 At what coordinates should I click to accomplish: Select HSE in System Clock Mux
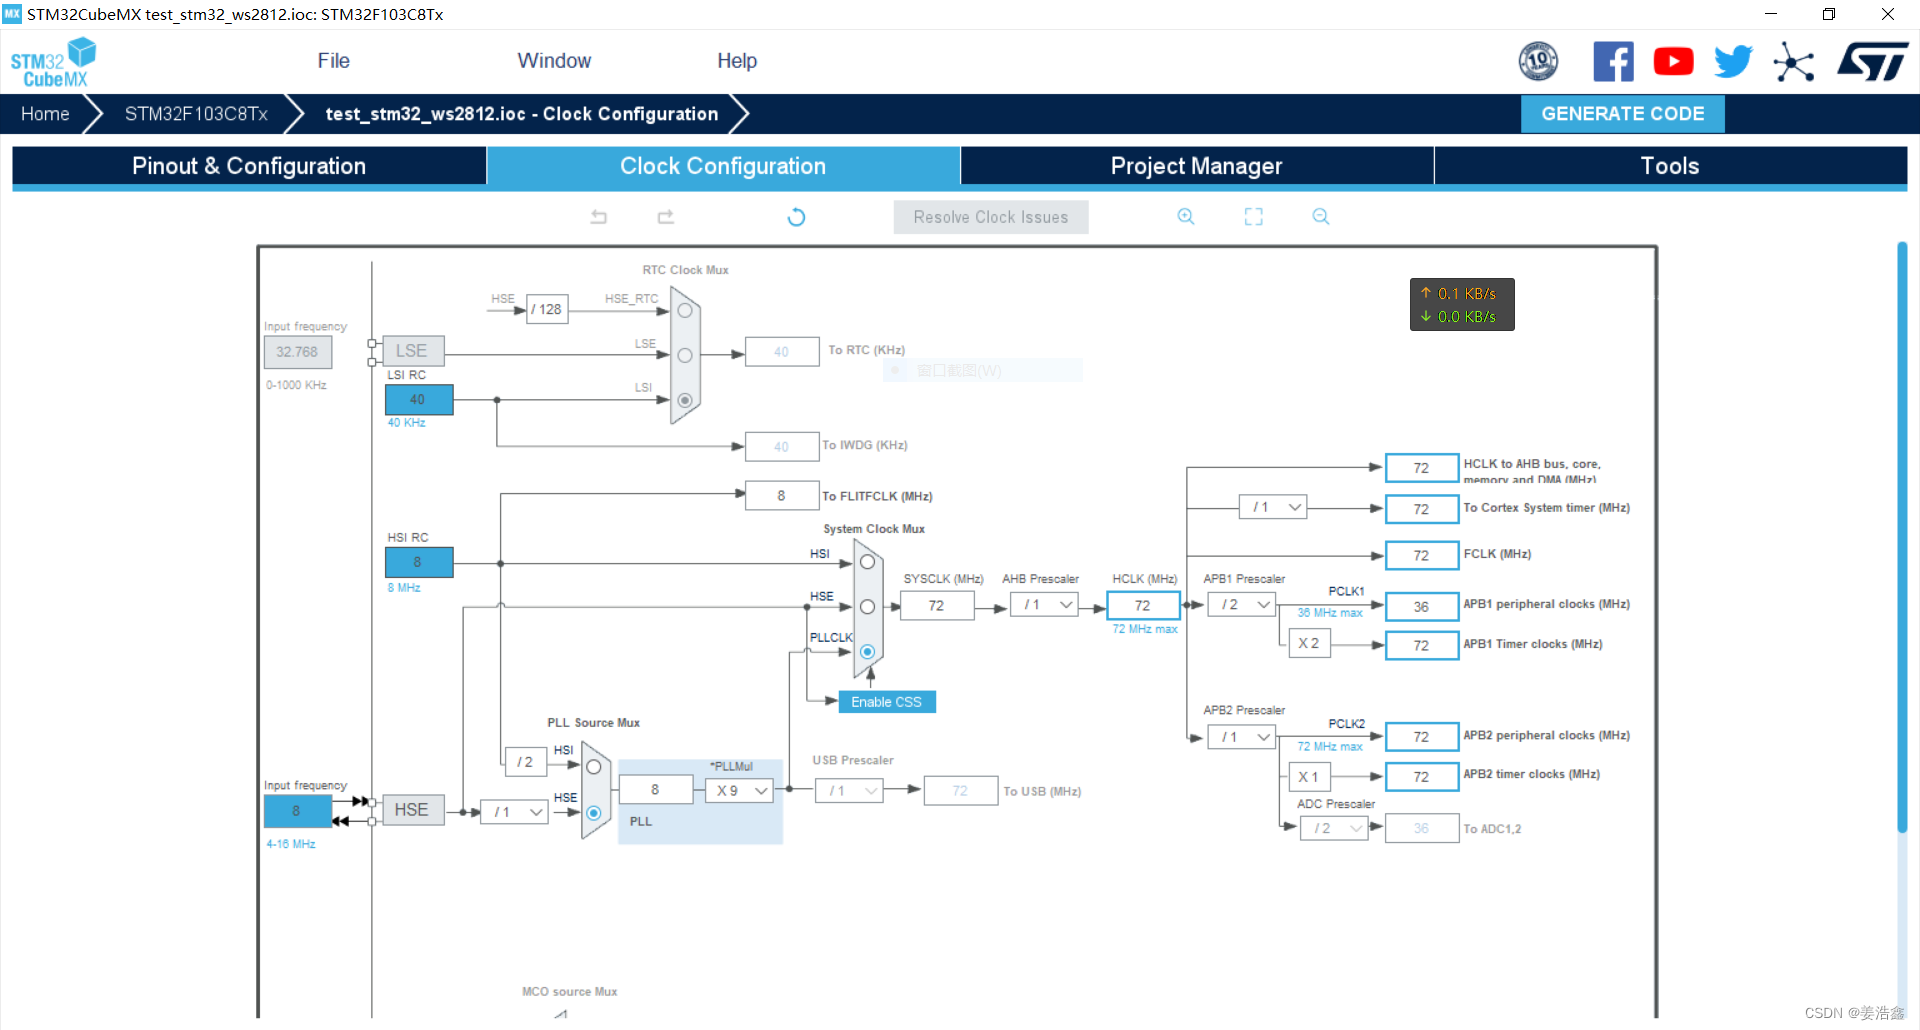point(867,607)
